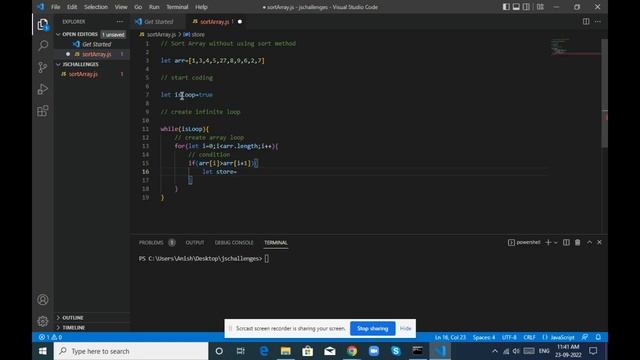This screenshot has width=640, height=360.
Task: Switch to the Output tab
Action: click(195, 242)
